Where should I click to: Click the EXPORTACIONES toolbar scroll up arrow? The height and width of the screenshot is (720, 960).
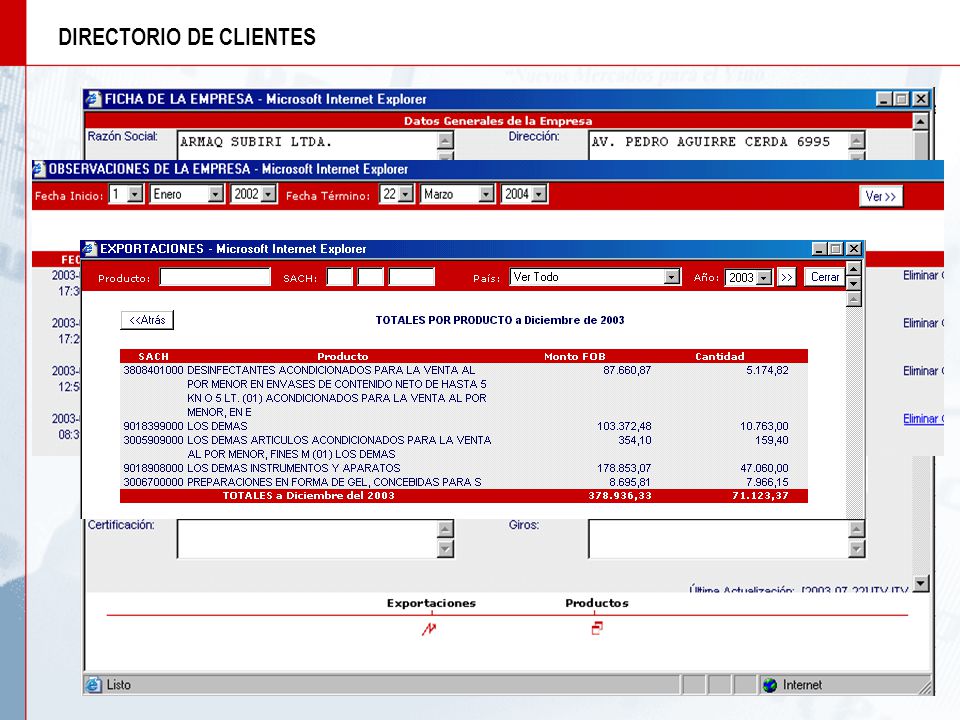point(853,269)
